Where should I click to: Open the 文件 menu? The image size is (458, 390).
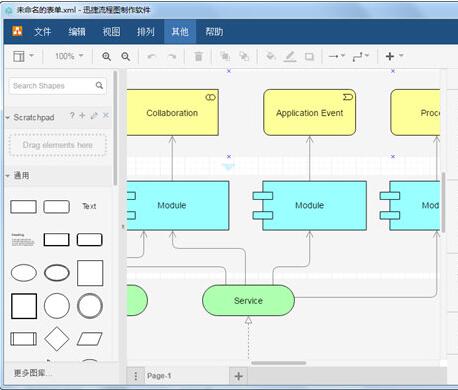(x=42, y=32)
